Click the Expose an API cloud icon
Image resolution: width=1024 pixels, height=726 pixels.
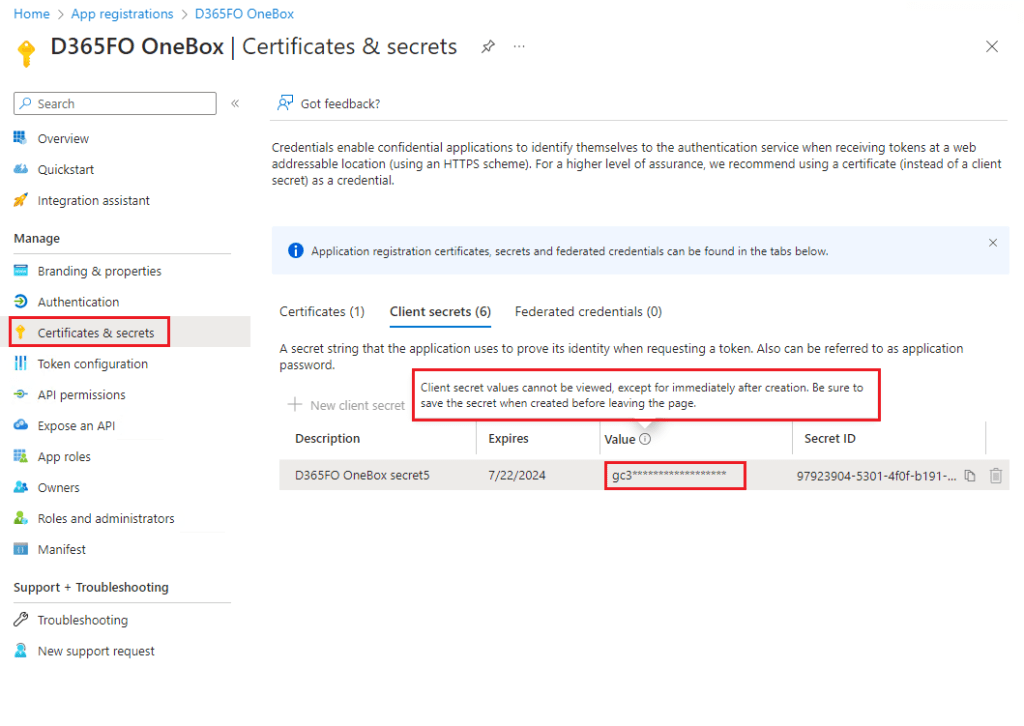coord(22,425)
